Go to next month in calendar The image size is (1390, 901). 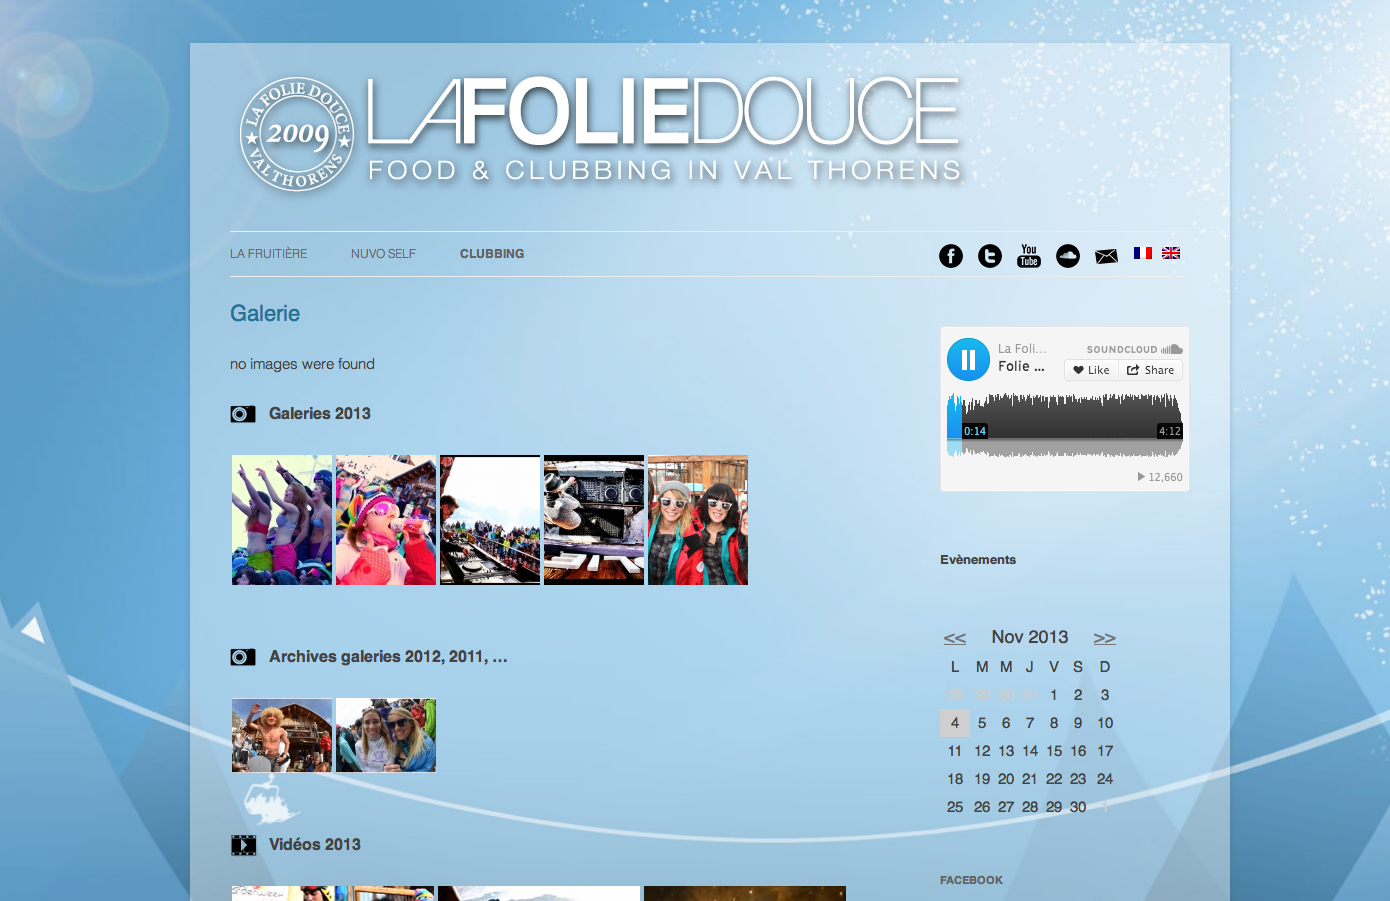(1105, 638)
